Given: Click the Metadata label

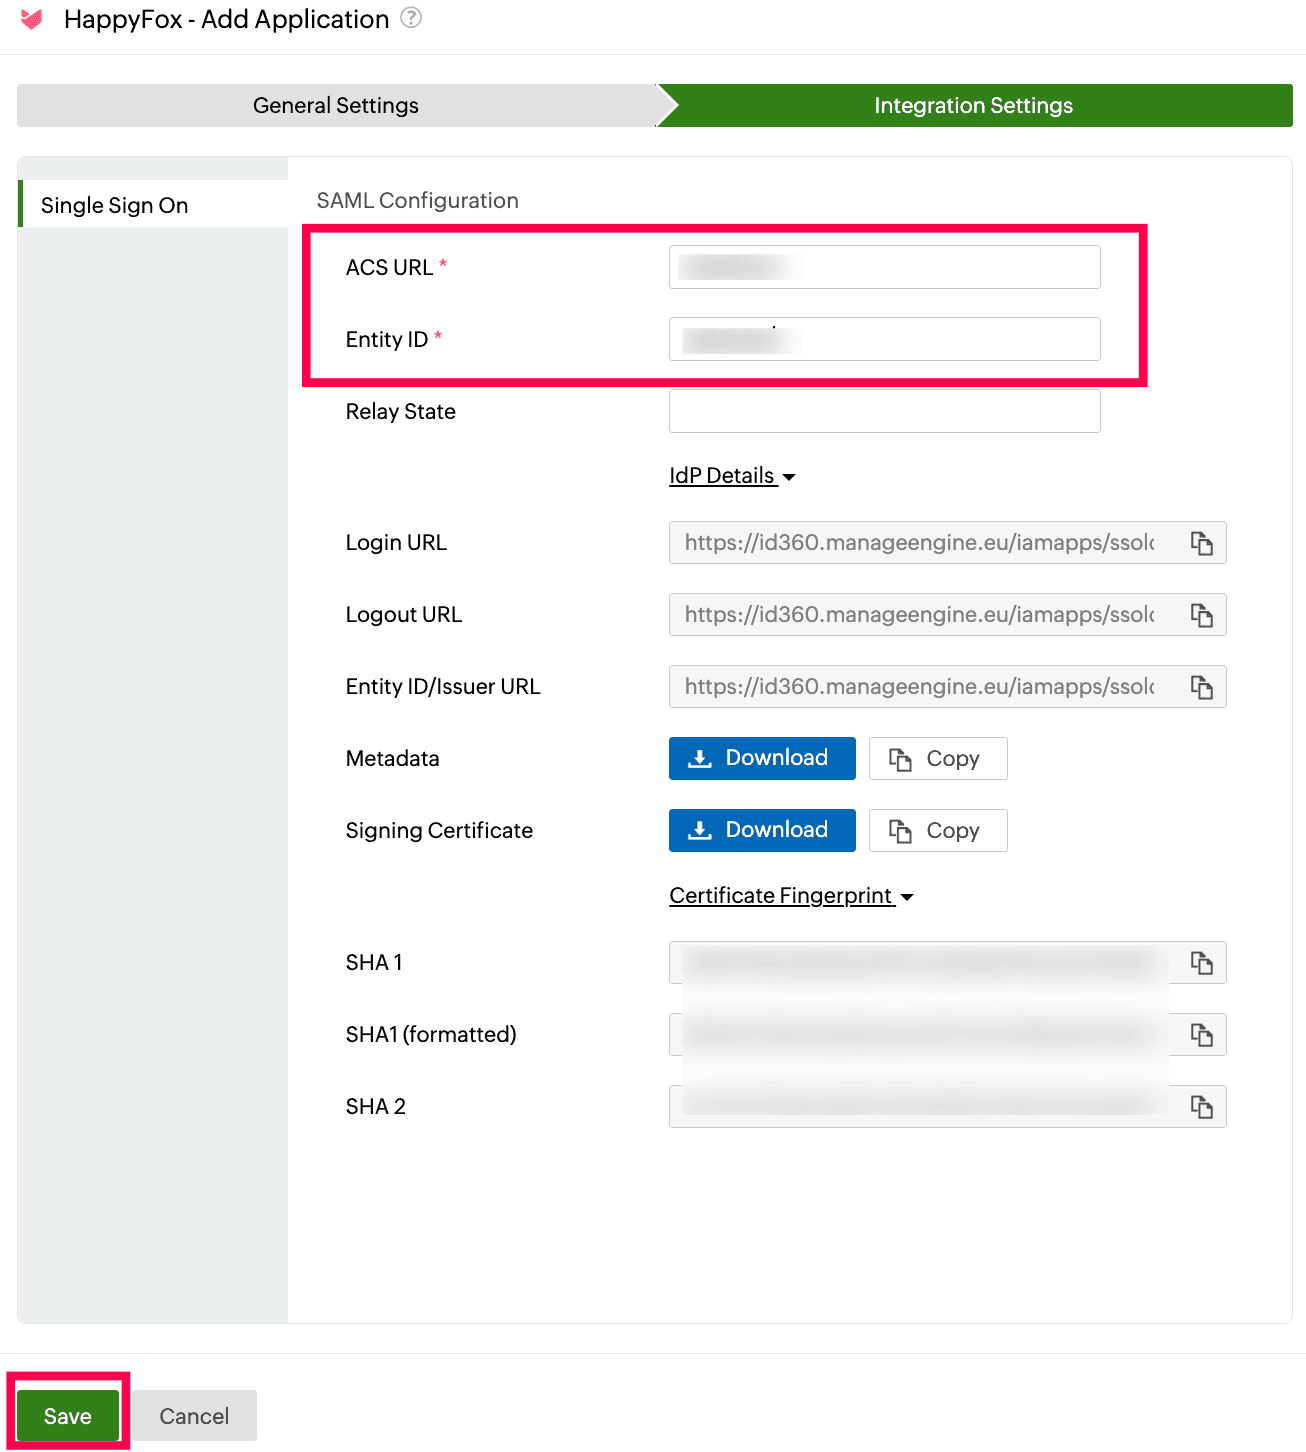Looking at the screenshot, I should (x=393, y=758).
